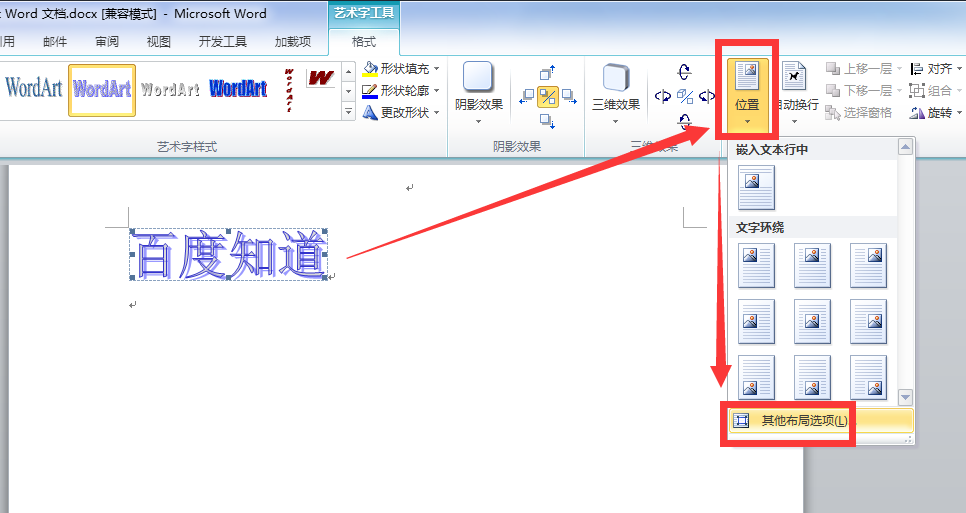
Task: Open the 选择窗格 selection pane
Action: coord(858,113)
